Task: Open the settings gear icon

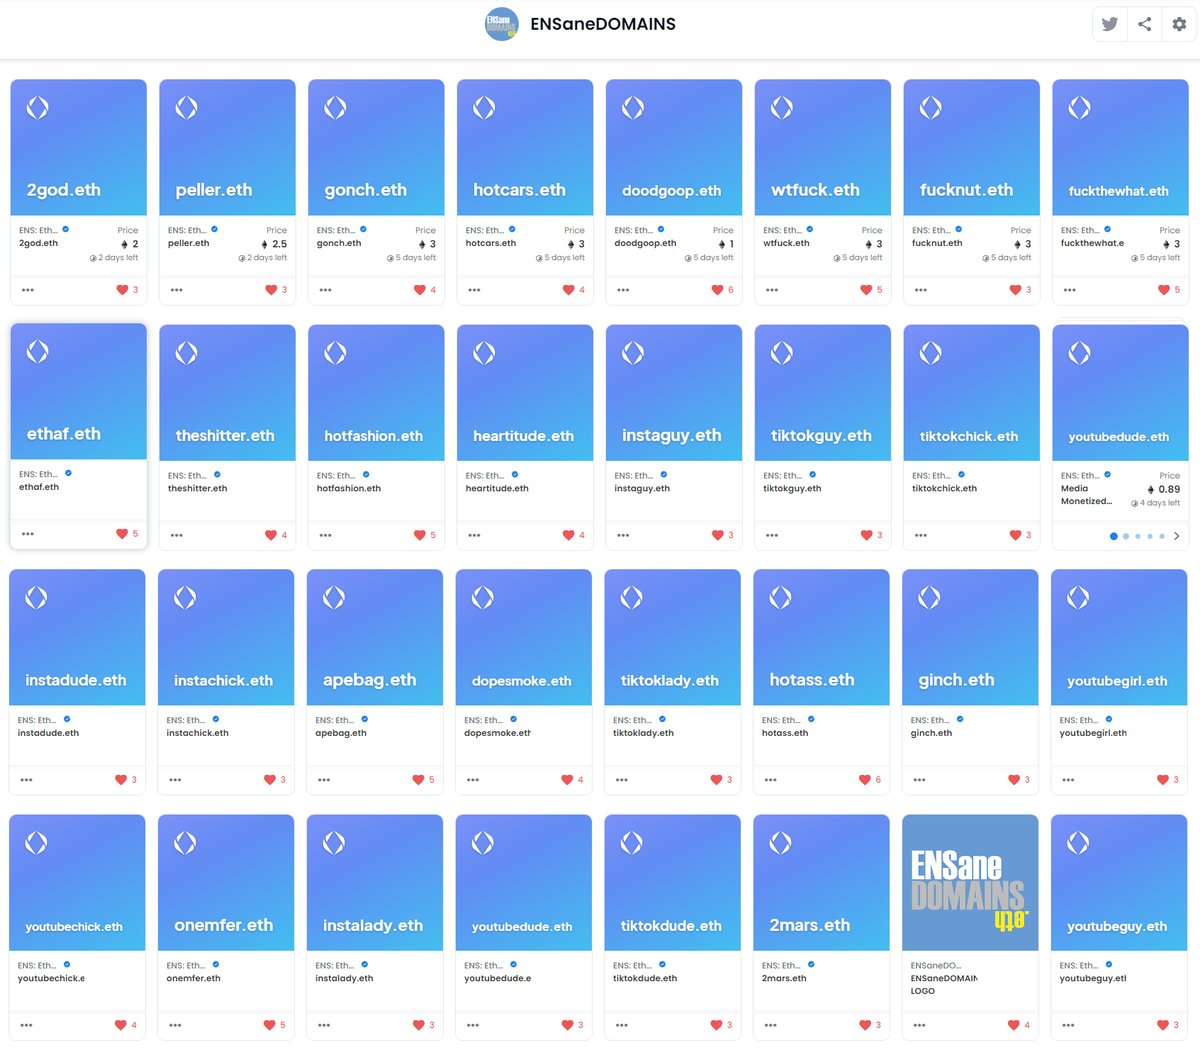Action: click(x=1179, y=24)
